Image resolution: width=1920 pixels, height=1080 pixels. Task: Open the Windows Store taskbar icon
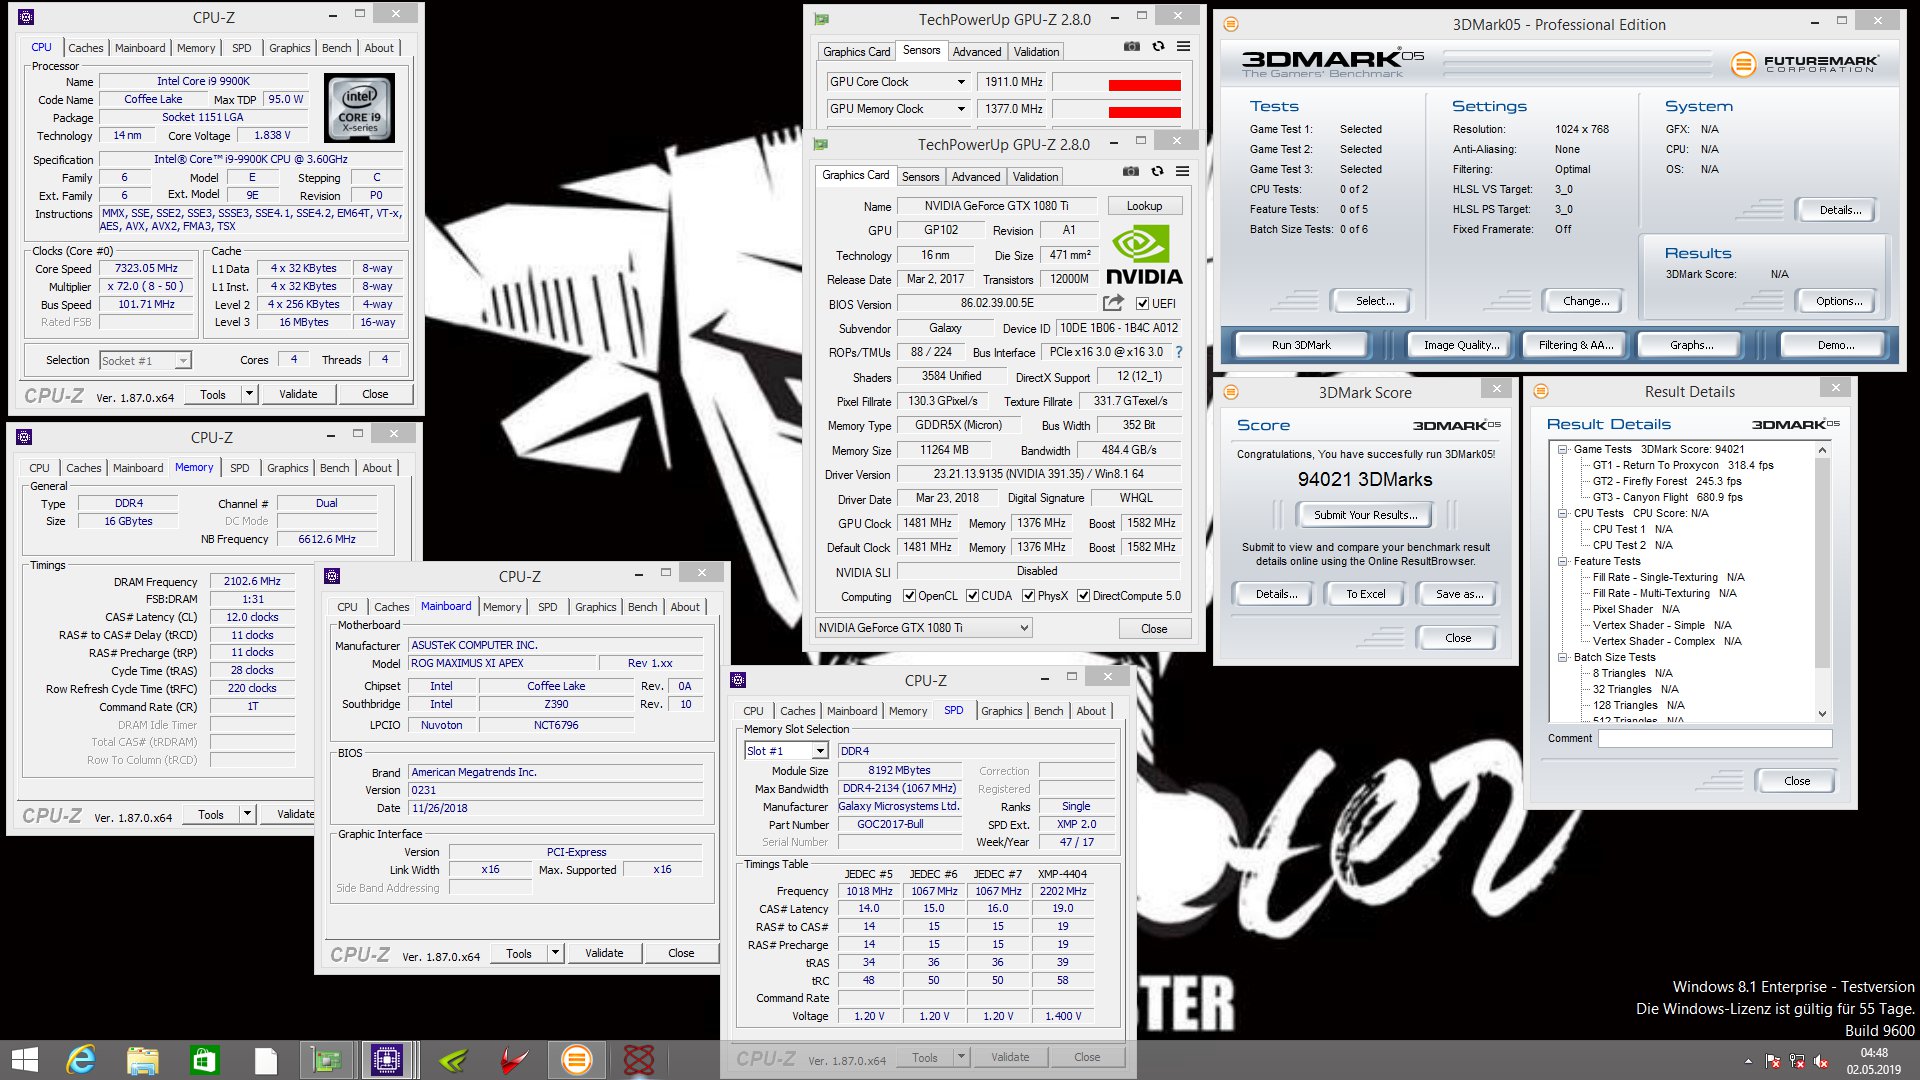[x=204, y=1060]
